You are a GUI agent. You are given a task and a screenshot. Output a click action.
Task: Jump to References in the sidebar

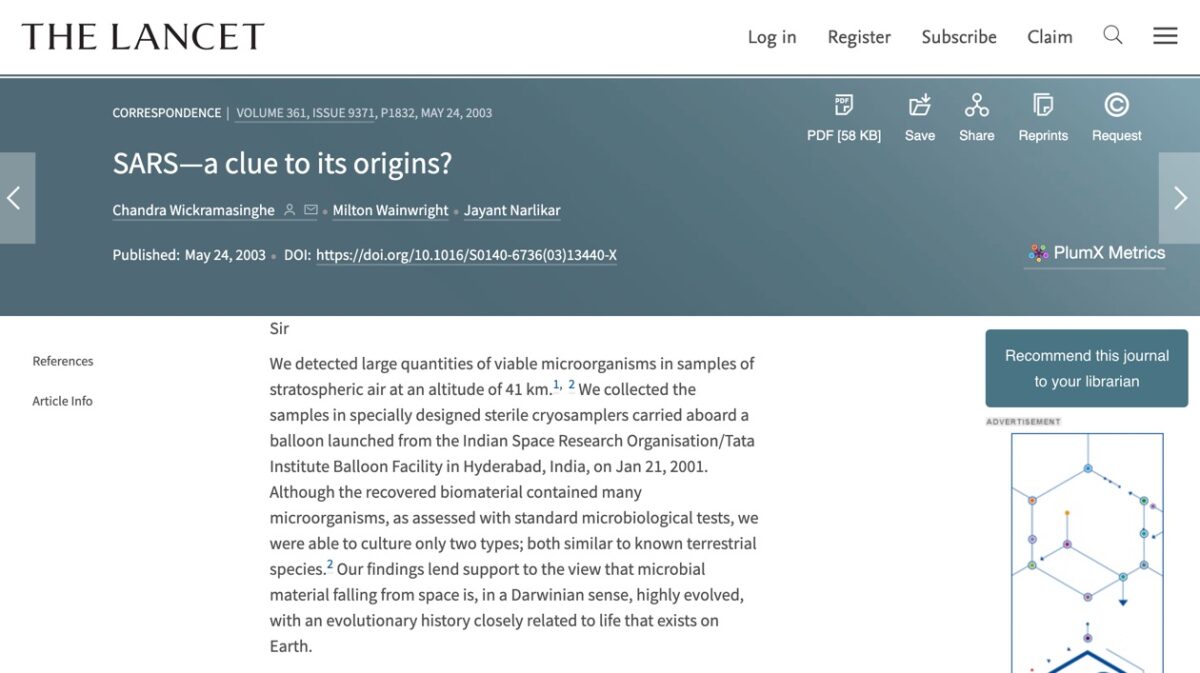coord(63,361)
